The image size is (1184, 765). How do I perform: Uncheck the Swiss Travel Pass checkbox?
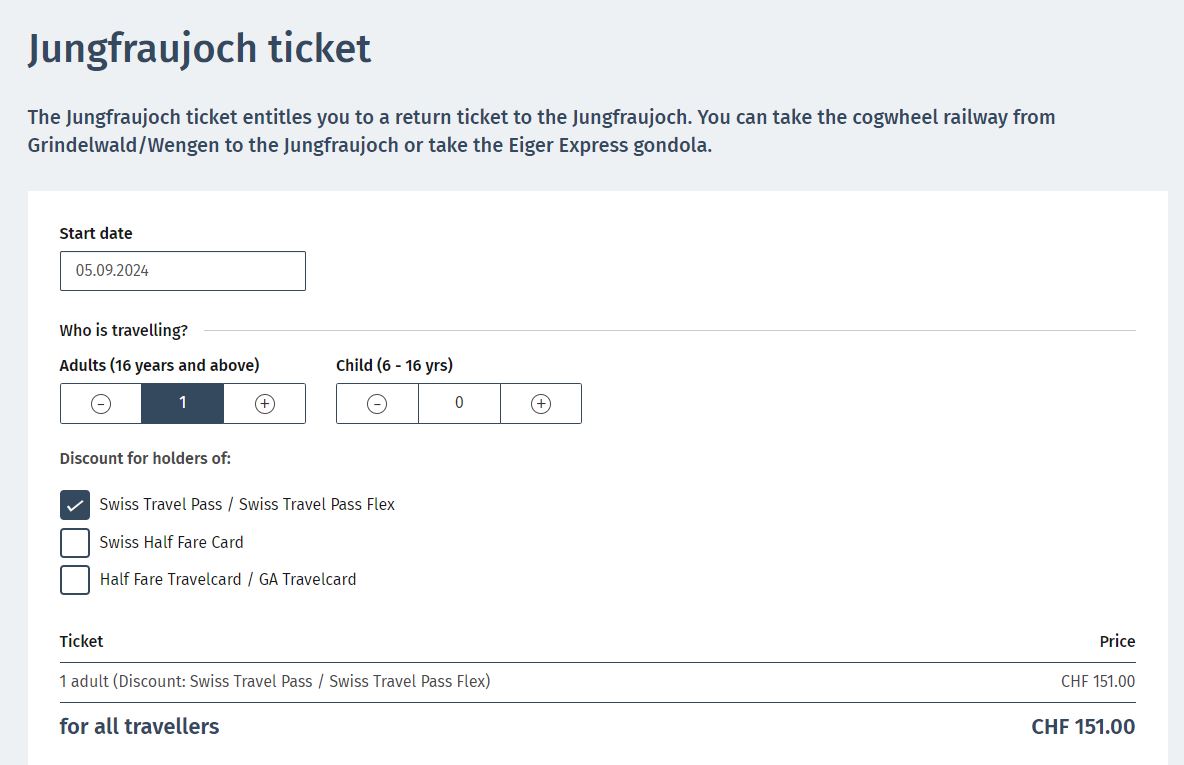pyautogui.click(x=75, y=505)
